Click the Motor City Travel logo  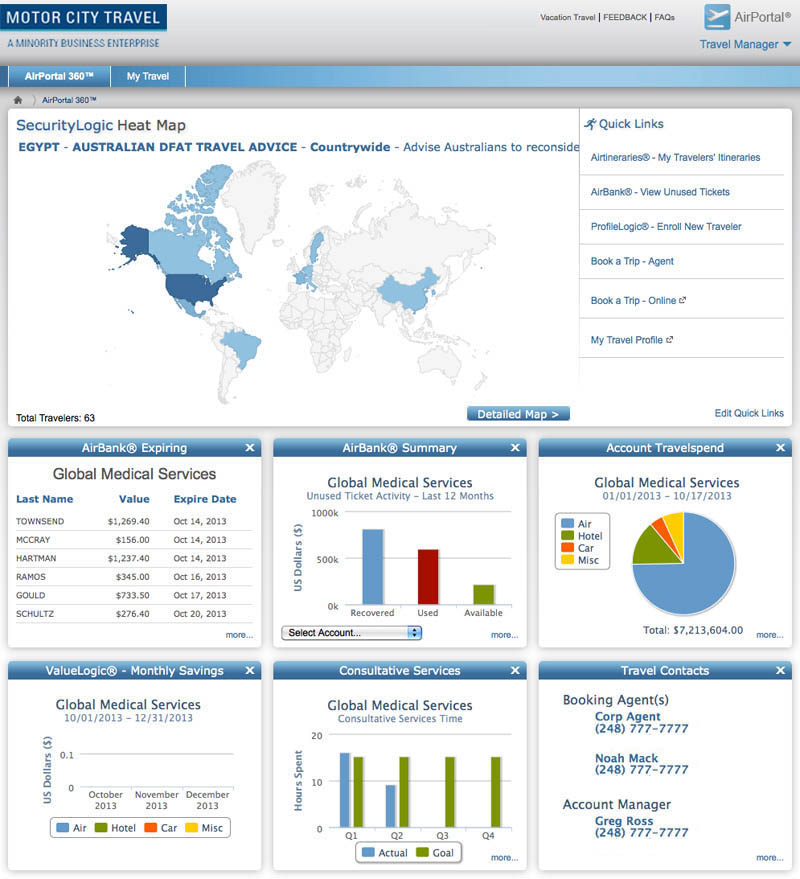click(84, 17)
